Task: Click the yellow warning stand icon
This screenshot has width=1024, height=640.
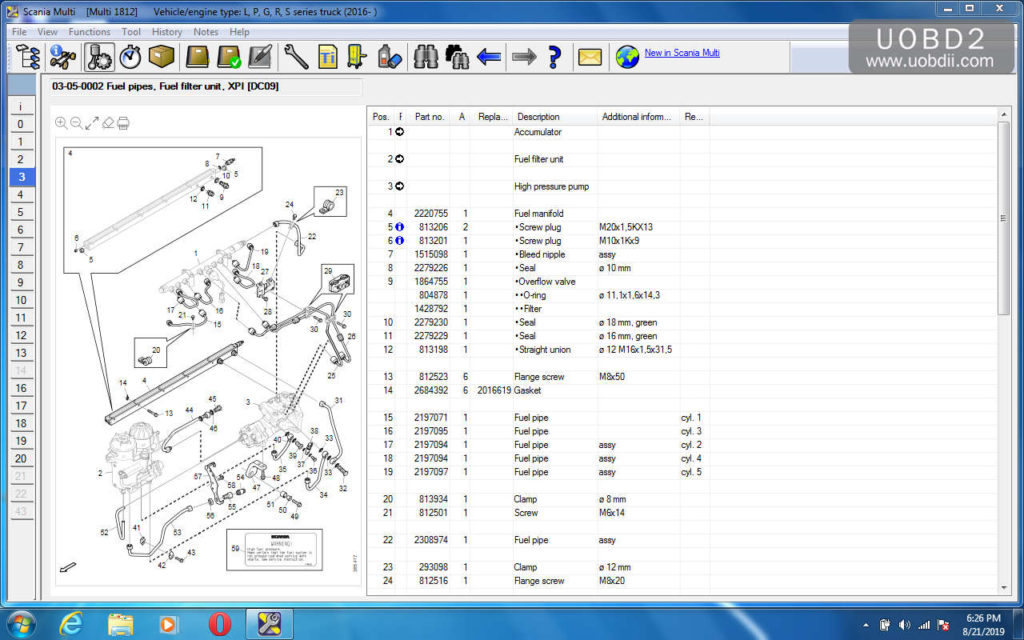Action: [x=357, y=57]
